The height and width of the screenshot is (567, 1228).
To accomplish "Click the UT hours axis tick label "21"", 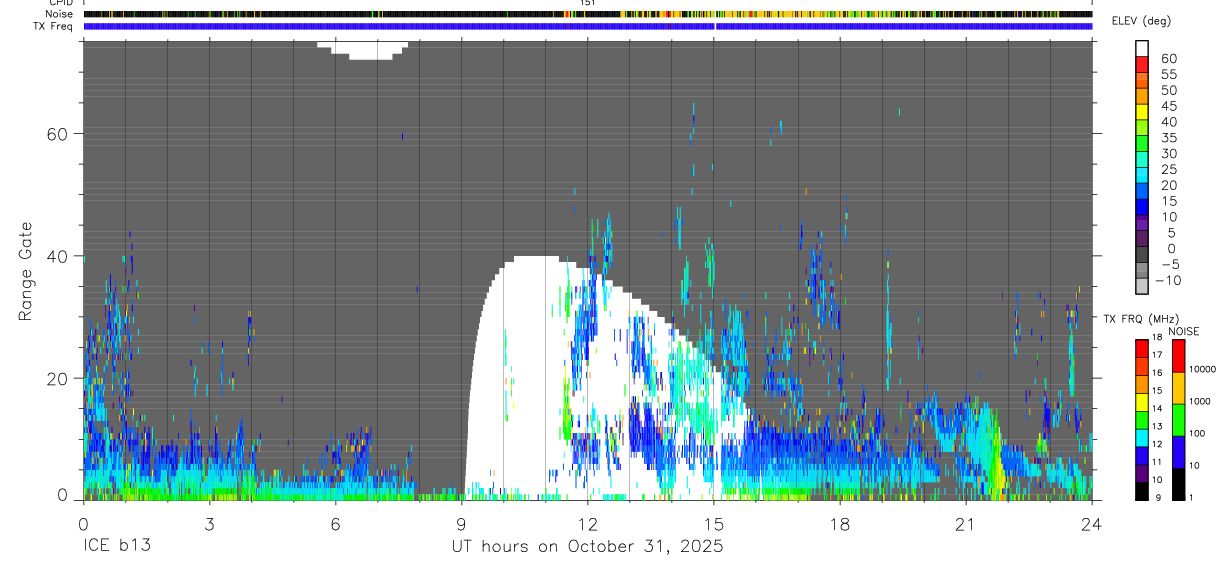I will (x=966, y=525).
